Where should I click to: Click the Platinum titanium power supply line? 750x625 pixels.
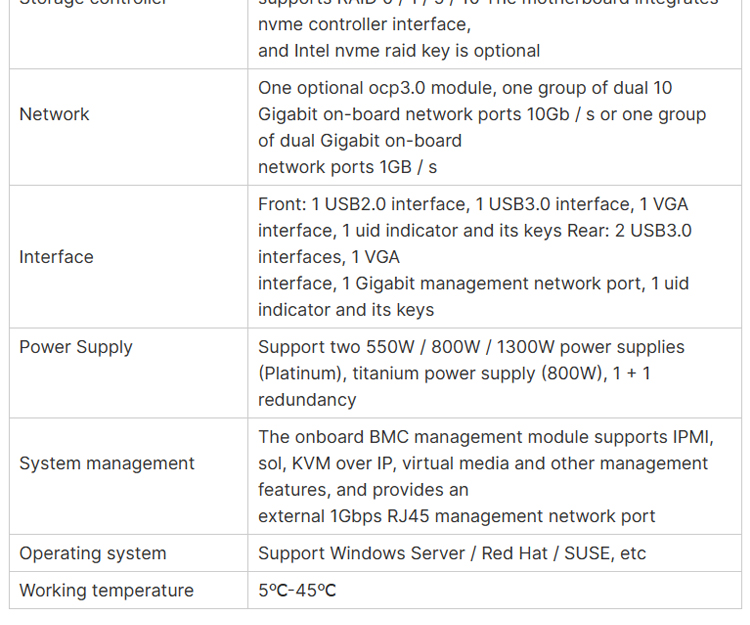[x=454, y=373]
